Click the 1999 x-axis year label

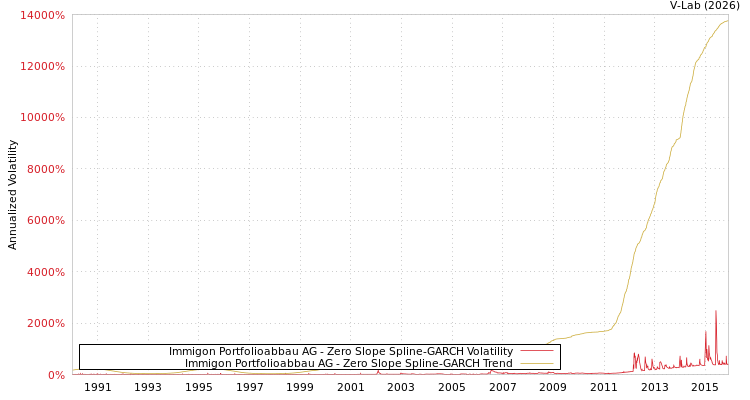click(x=300, y=387)
